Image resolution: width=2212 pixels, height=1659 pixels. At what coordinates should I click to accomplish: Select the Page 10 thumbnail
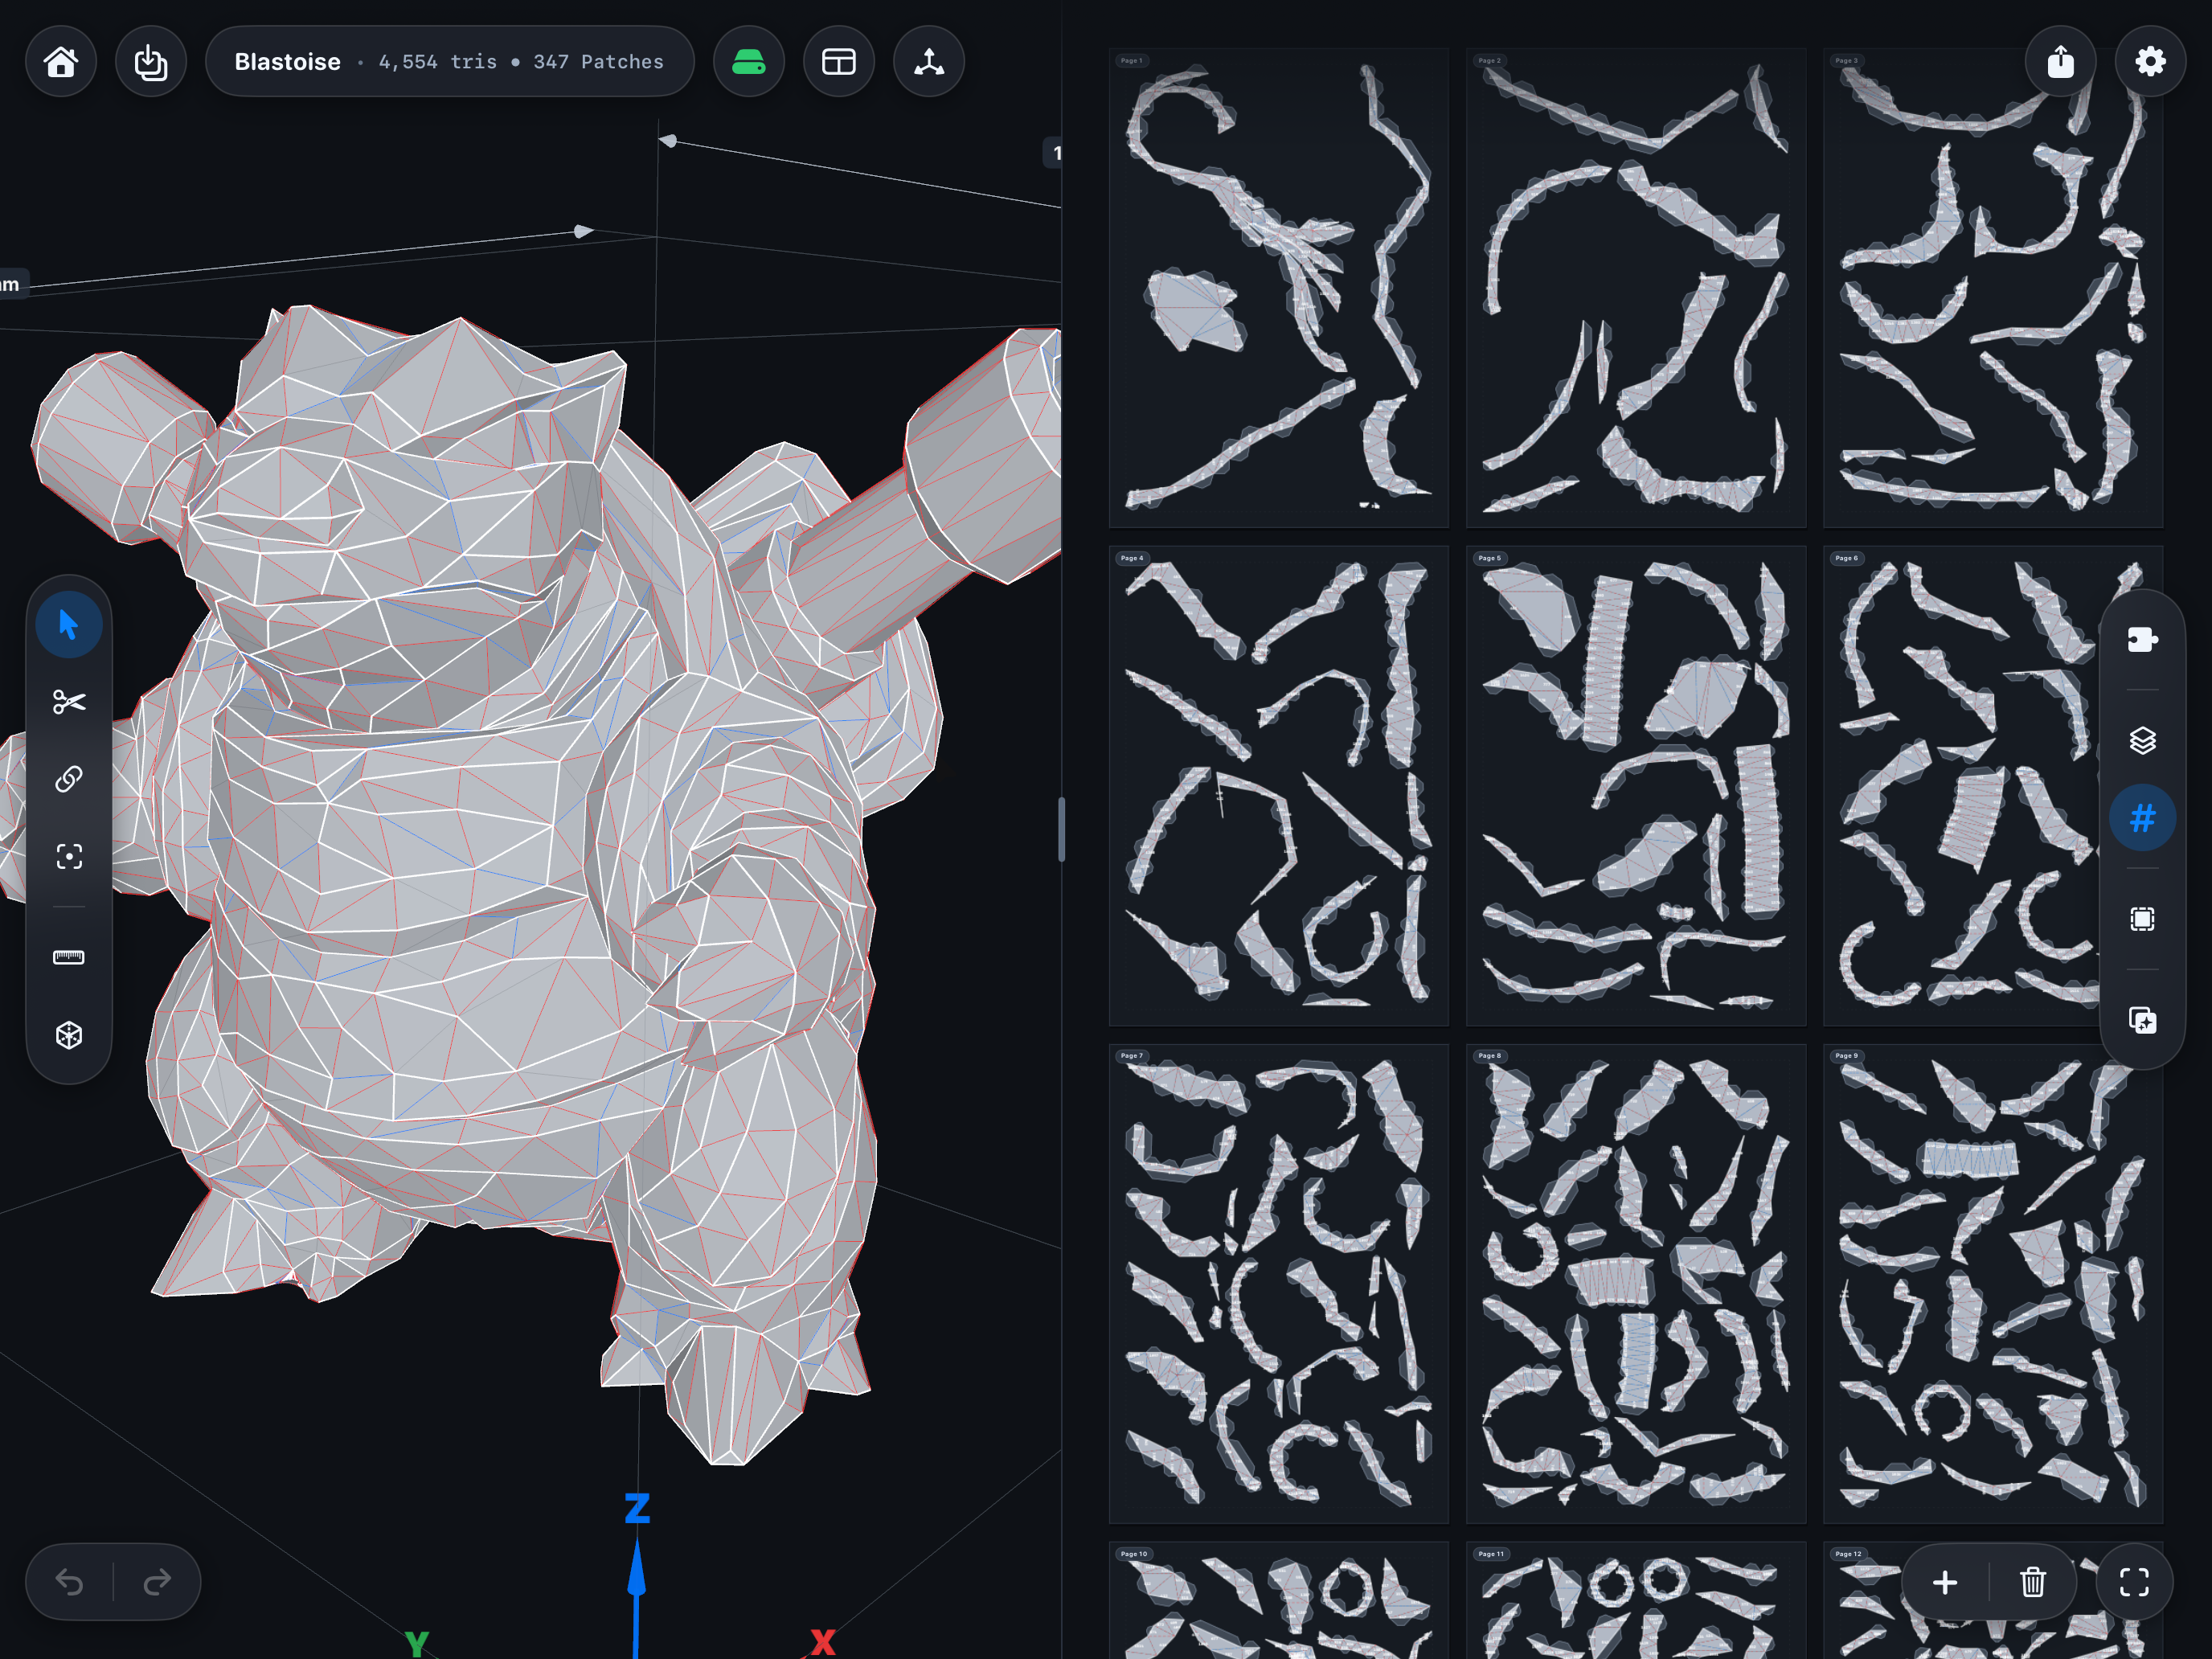tap(1278, 1601)
